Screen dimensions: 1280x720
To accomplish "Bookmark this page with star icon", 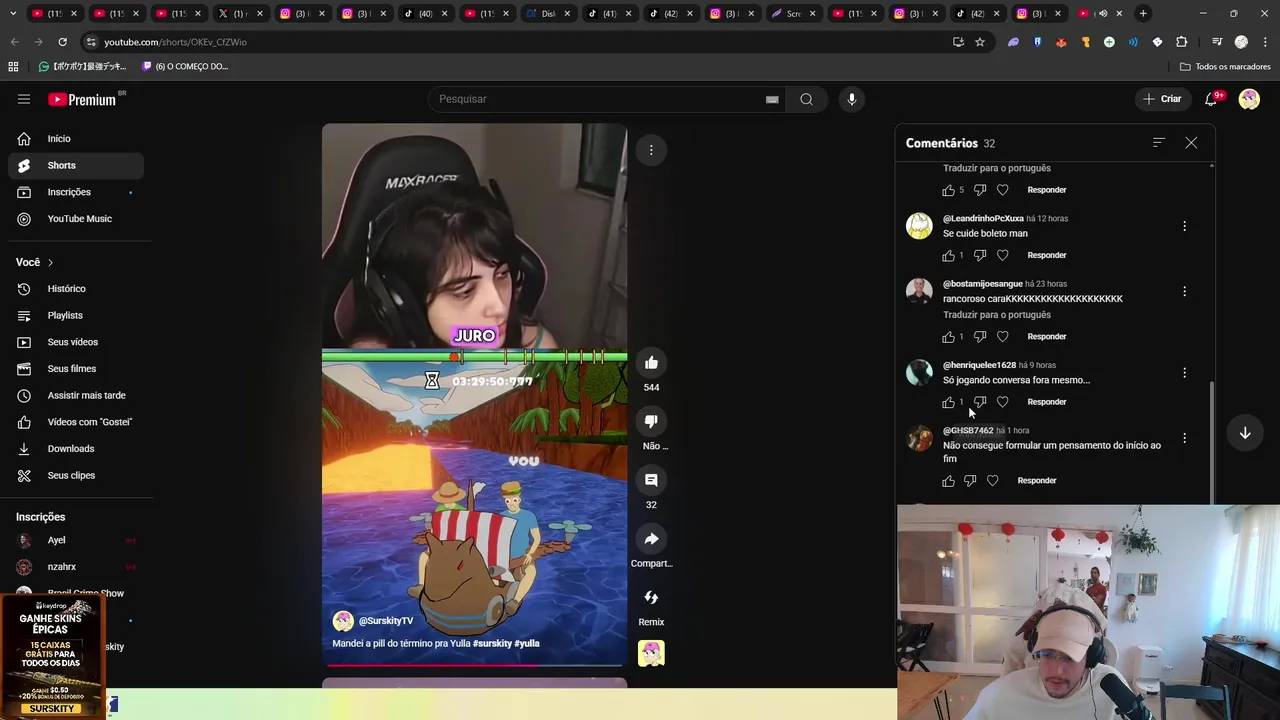I will tap(980, 42).
